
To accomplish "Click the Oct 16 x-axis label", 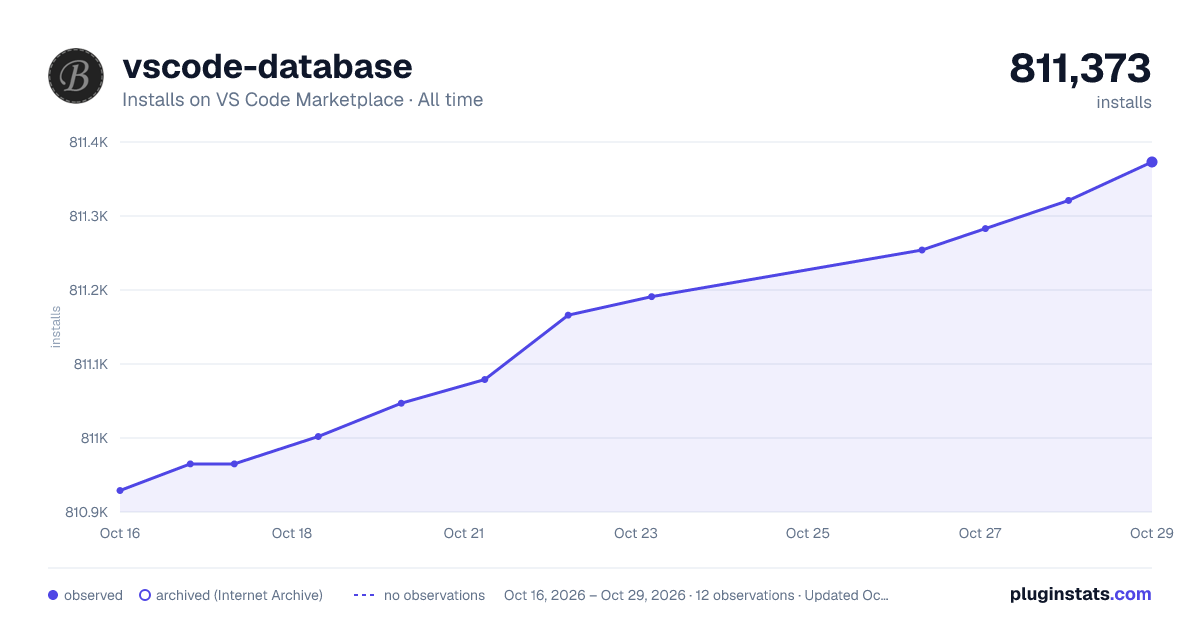I will coord(120,533).
